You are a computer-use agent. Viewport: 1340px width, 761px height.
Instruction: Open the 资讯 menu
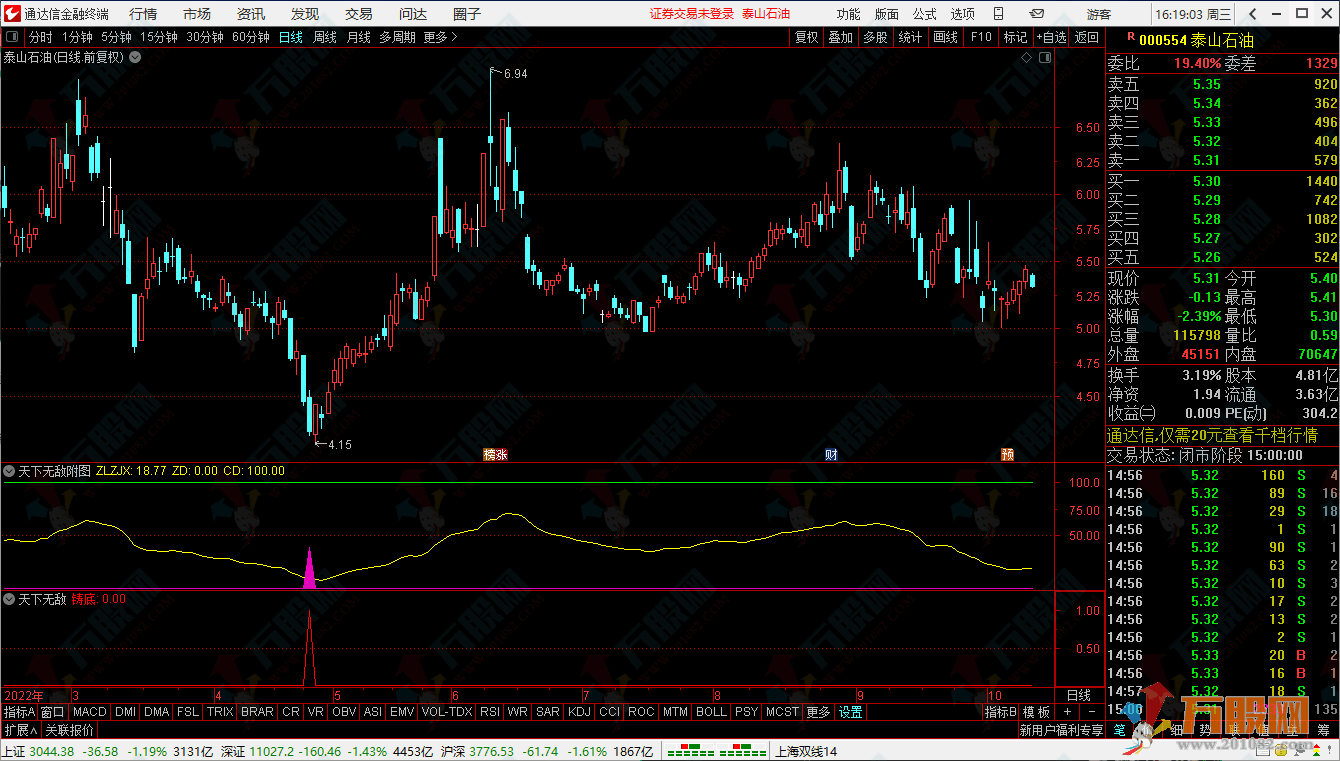click(251, 14)
